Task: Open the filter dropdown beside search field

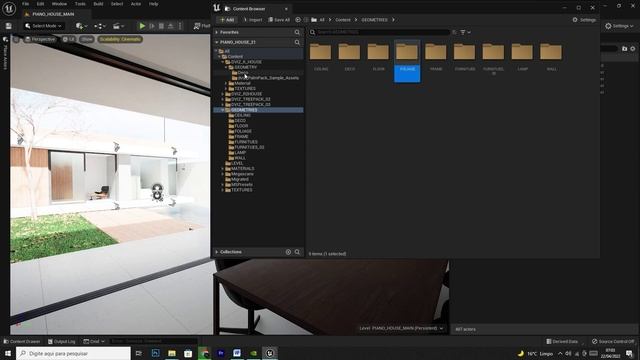Action: coord(465,32)
